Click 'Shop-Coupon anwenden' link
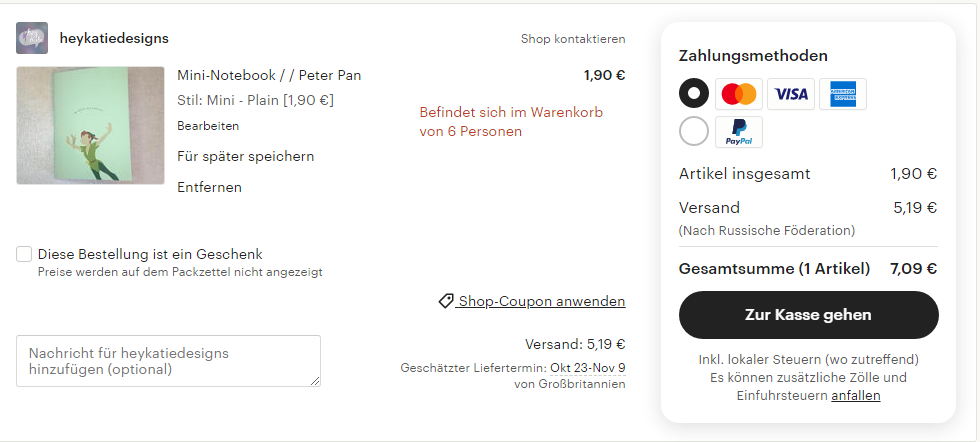The width and height of the screenshot is (980, 442). click(x=541, y=301)
